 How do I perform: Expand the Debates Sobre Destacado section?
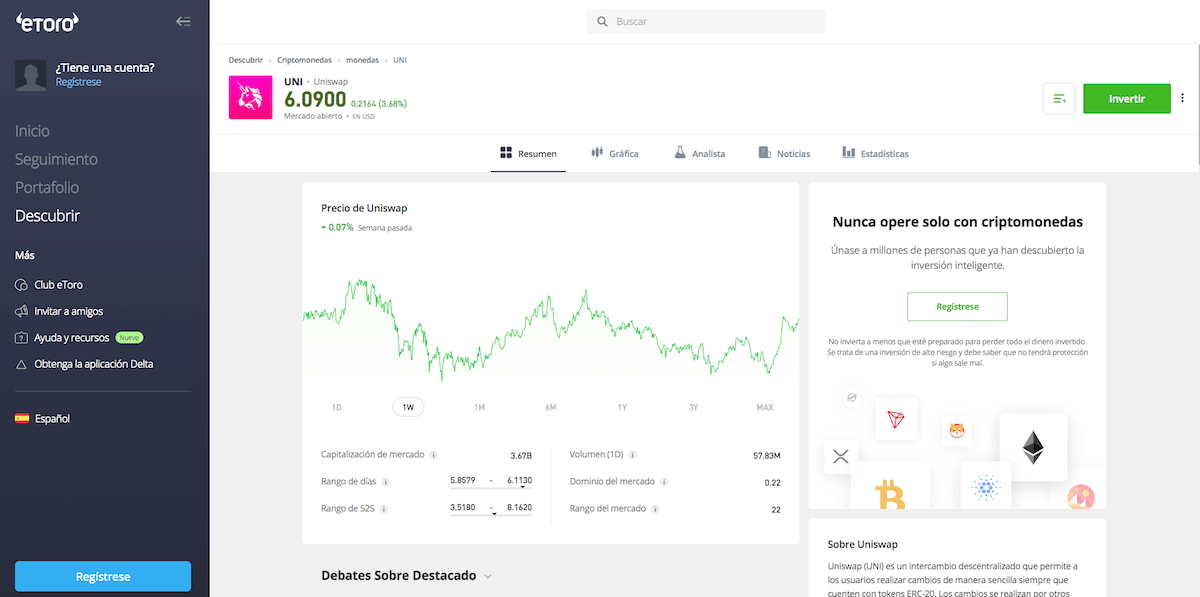487,576
